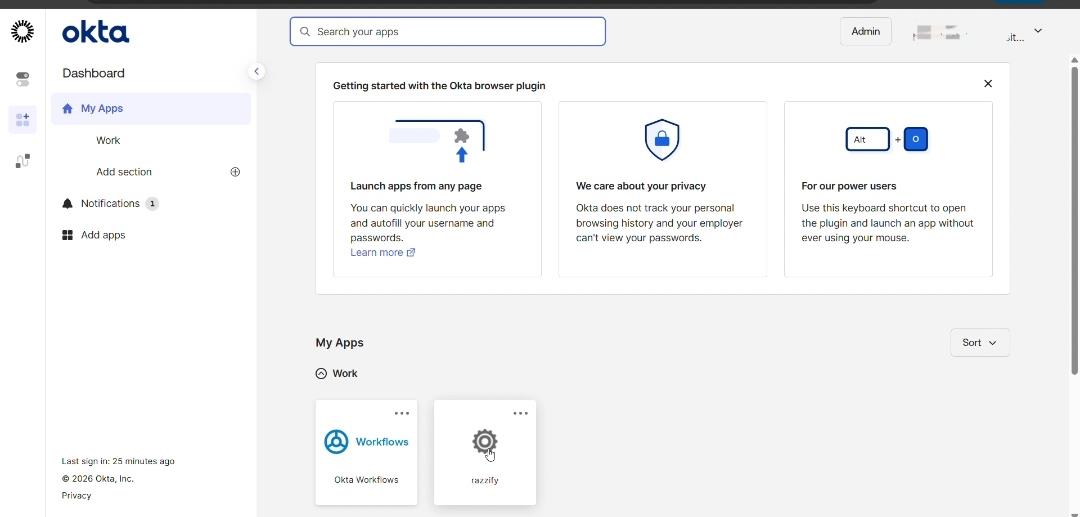This screenshot has height=517, width=1080.
Task: Click the Launch apps from any page heading
Action: [416, 186]
